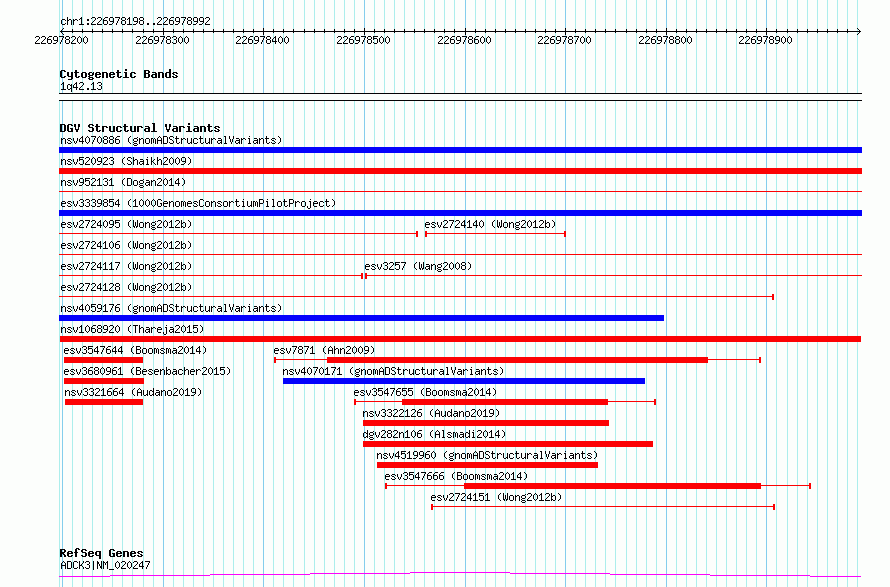Click the chr1:226978198..226978992 region label
Viewport: 890px width, 587px height.
pos(135,21)
